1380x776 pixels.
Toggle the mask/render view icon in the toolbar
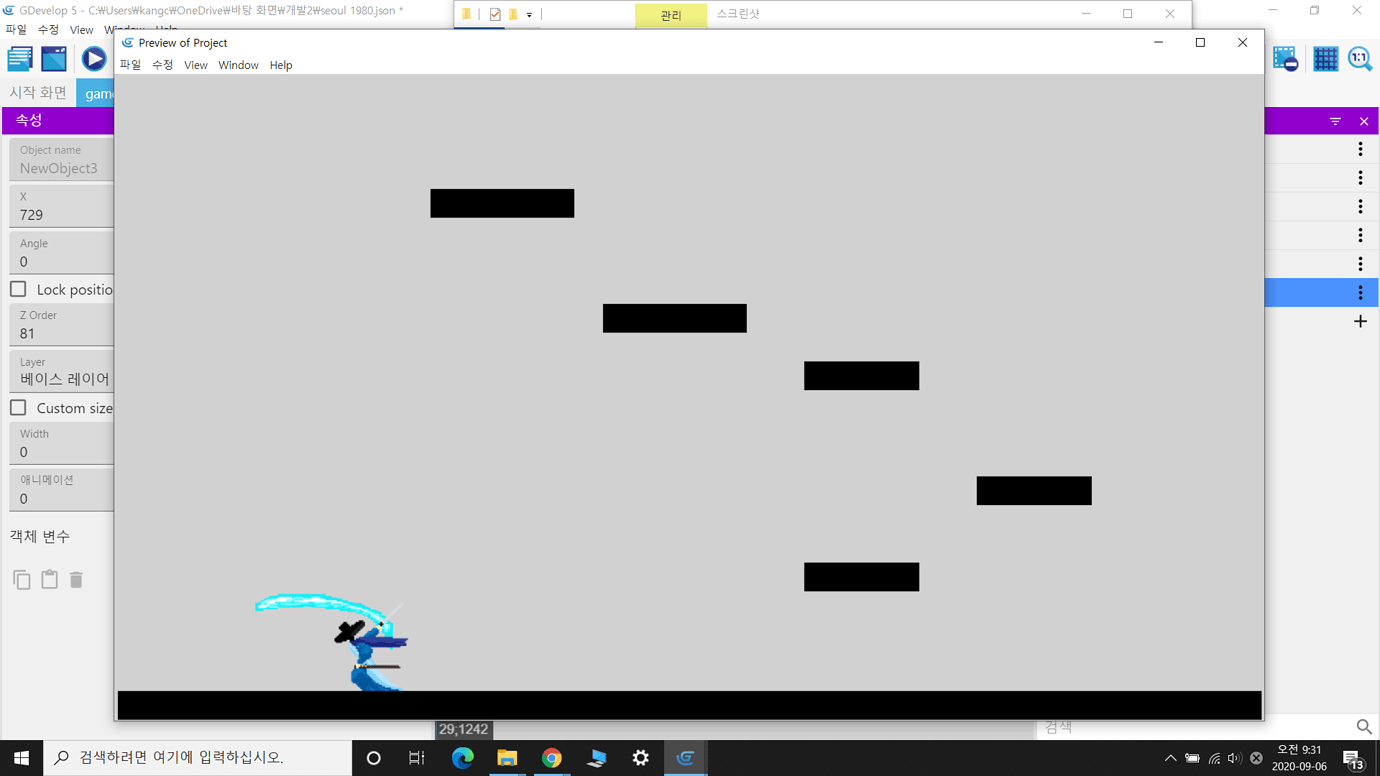1286,58
